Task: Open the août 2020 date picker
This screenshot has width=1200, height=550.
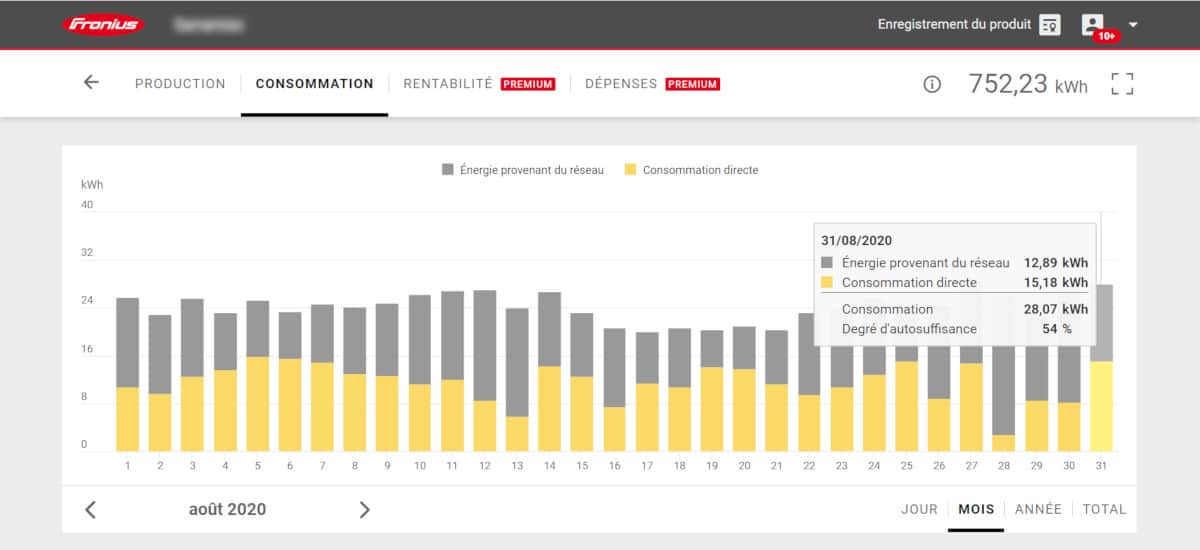Action: 227,509
